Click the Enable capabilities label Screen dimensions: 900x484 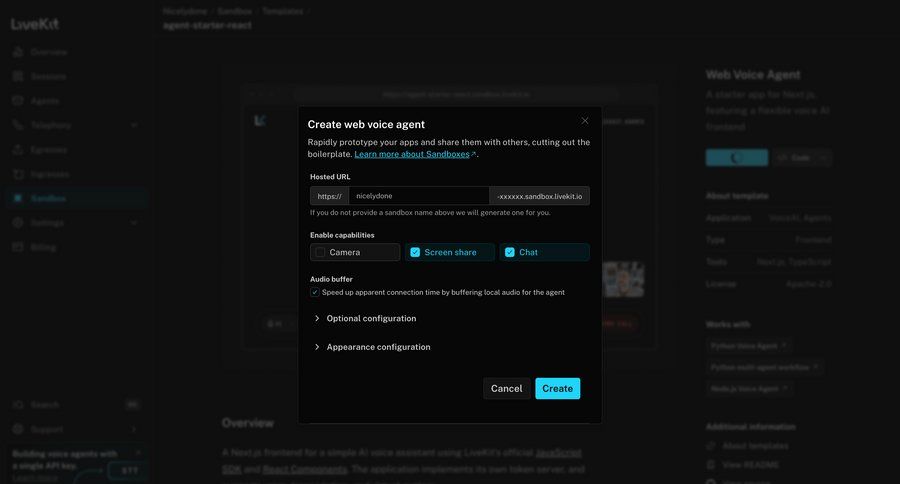(x=342, y=235)
